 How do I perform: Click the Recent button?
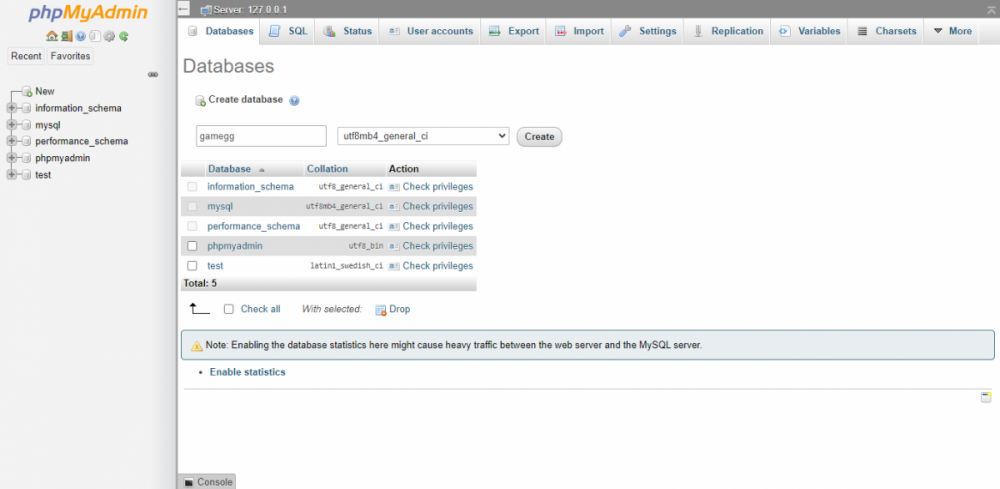coord(26,56)
